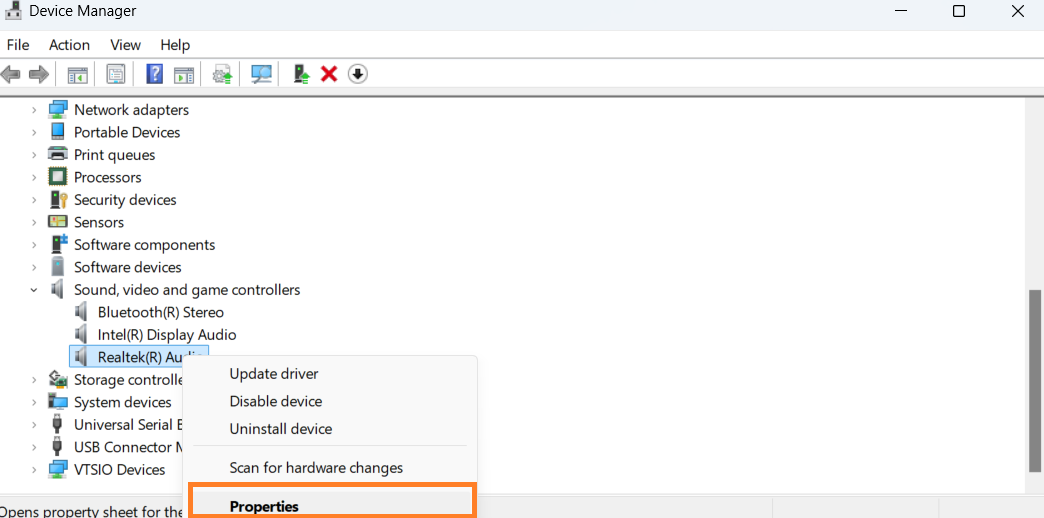
Task: Select the Realtek(R) Audio device
Action: pyautogui.click(x=138, y=356)
